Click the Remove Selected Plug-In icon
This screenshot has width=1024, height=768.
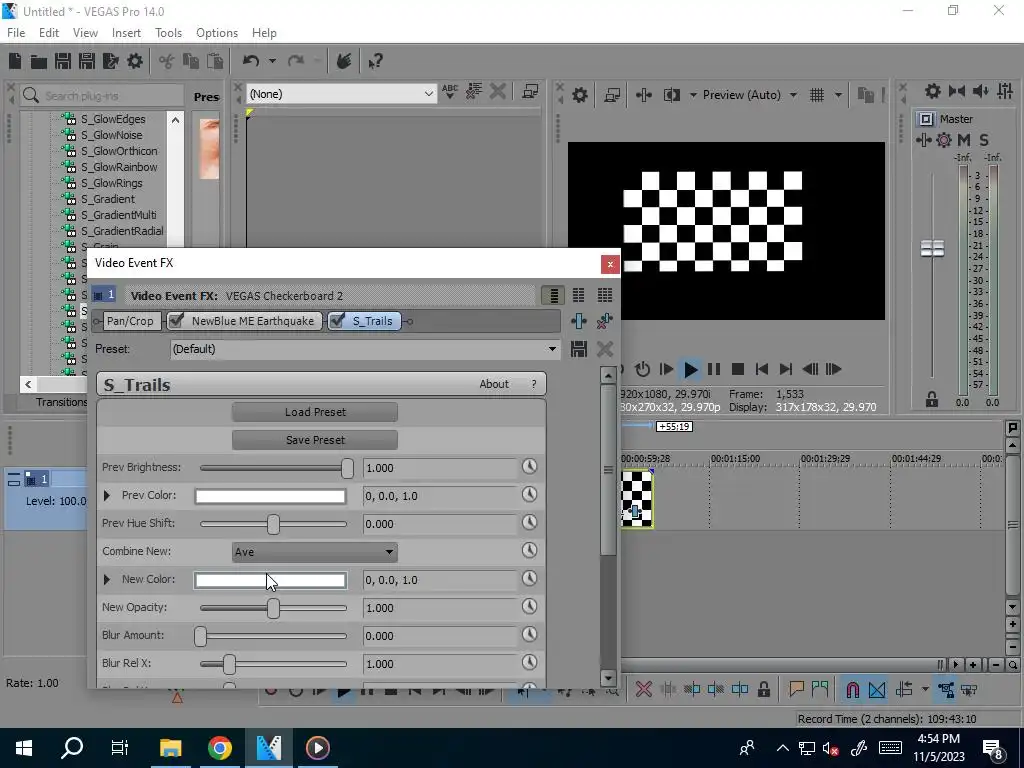point(605,321)
